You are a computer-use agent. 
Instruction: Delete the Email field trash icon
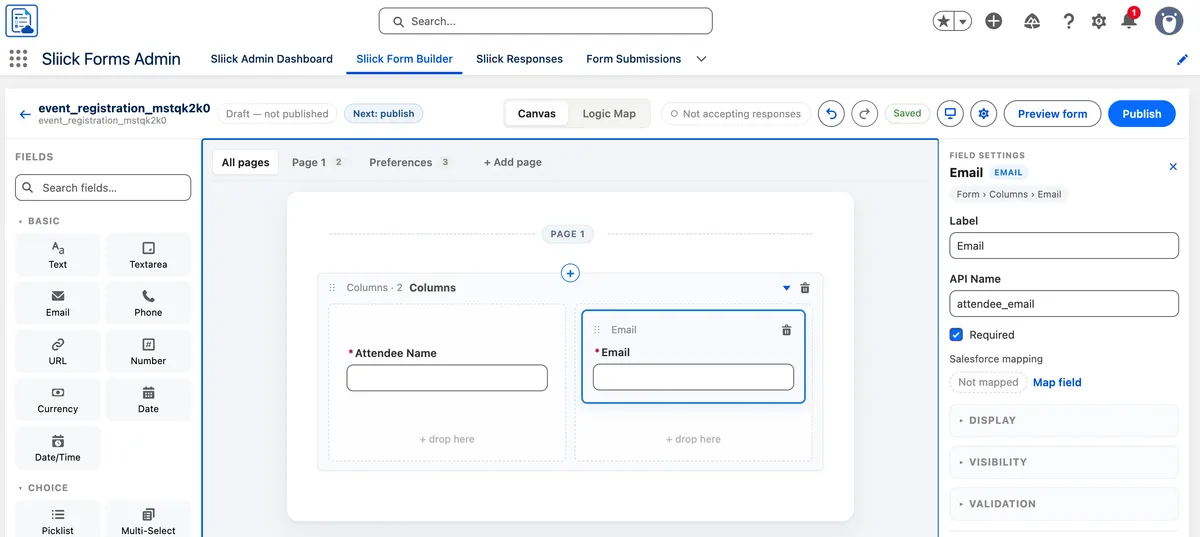786,330
